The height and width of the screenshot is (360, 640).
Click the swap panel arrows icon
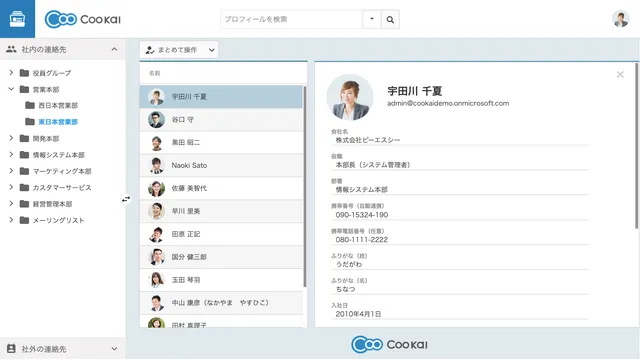pos(126,199)
